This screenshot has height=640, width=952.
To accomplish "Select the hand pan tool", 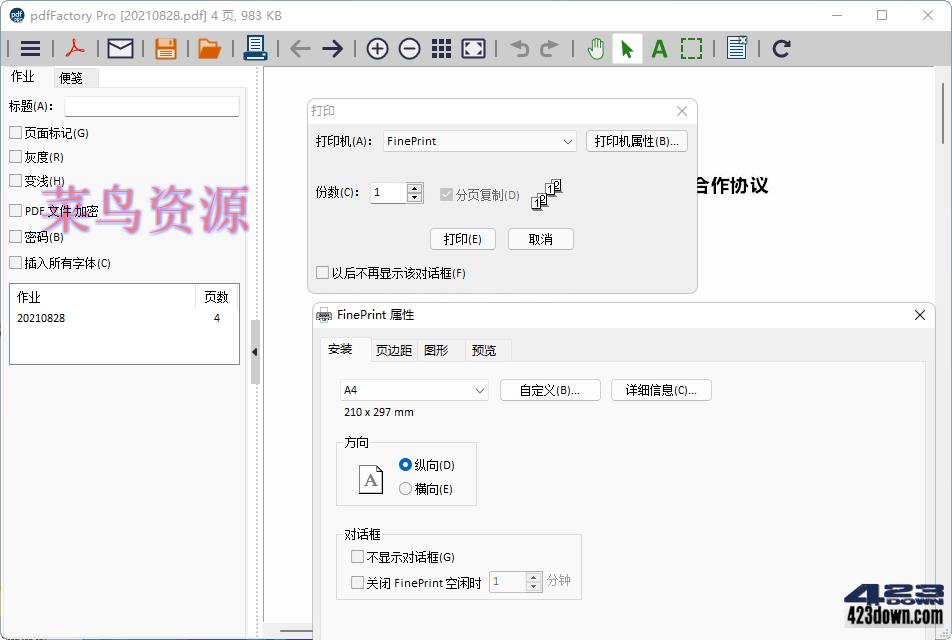I will [595, 48].
